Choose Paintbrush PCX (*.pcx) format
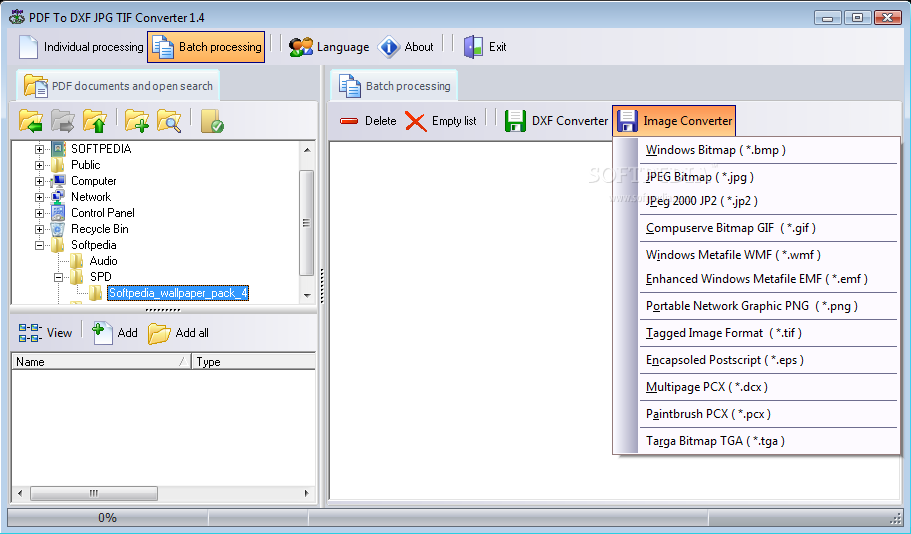This screenshot has height=534, width=911. click(x=768, y=414)
